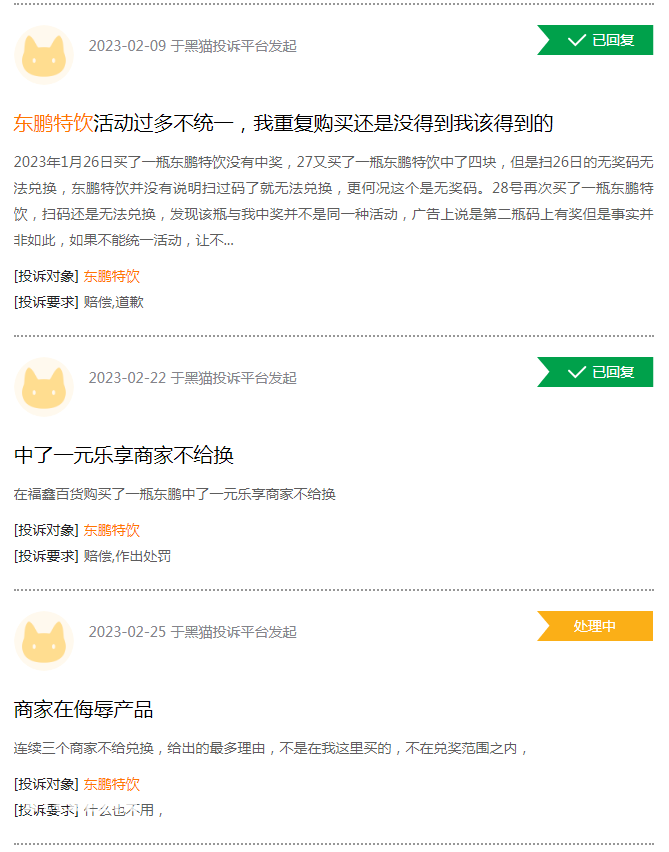The image size is (669, 852).
Task: Open the complaint titled 东鹏特饮活动过多不统一
Action: pos(283,123)
